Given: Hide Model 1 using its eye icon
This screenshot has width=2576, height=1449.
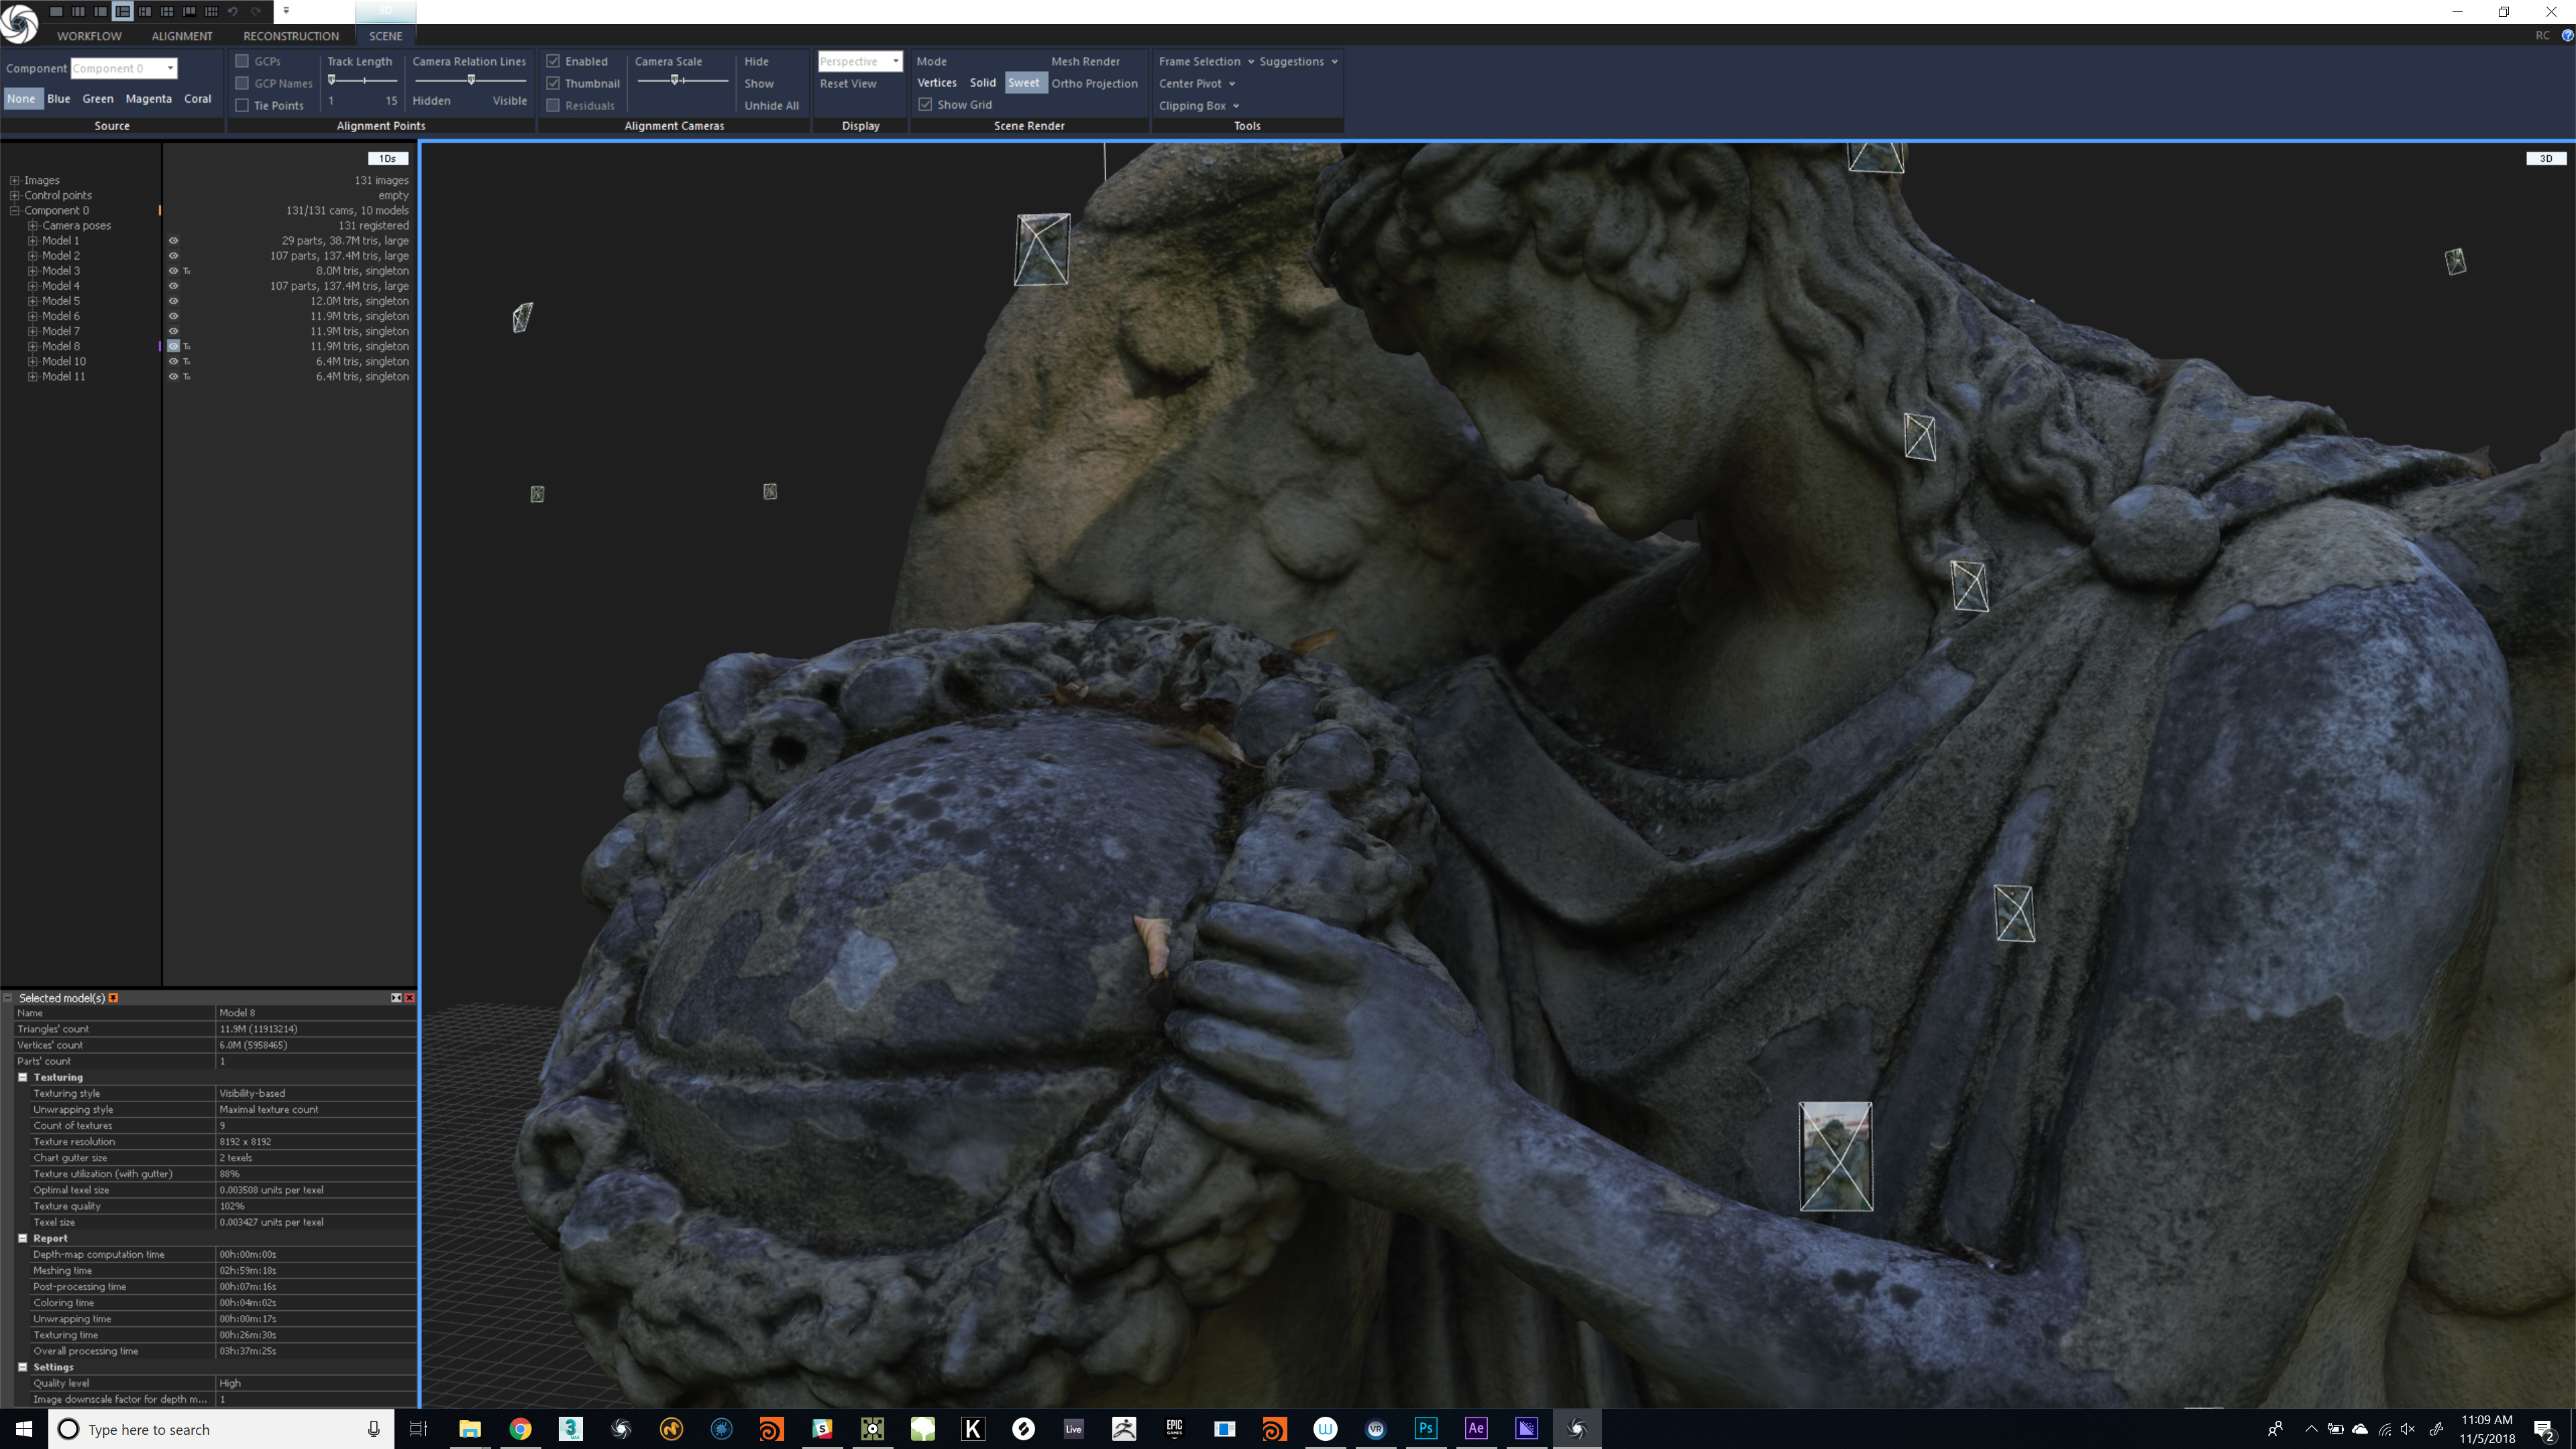Looking at the screenshot, I should click(x=173, y=241).
